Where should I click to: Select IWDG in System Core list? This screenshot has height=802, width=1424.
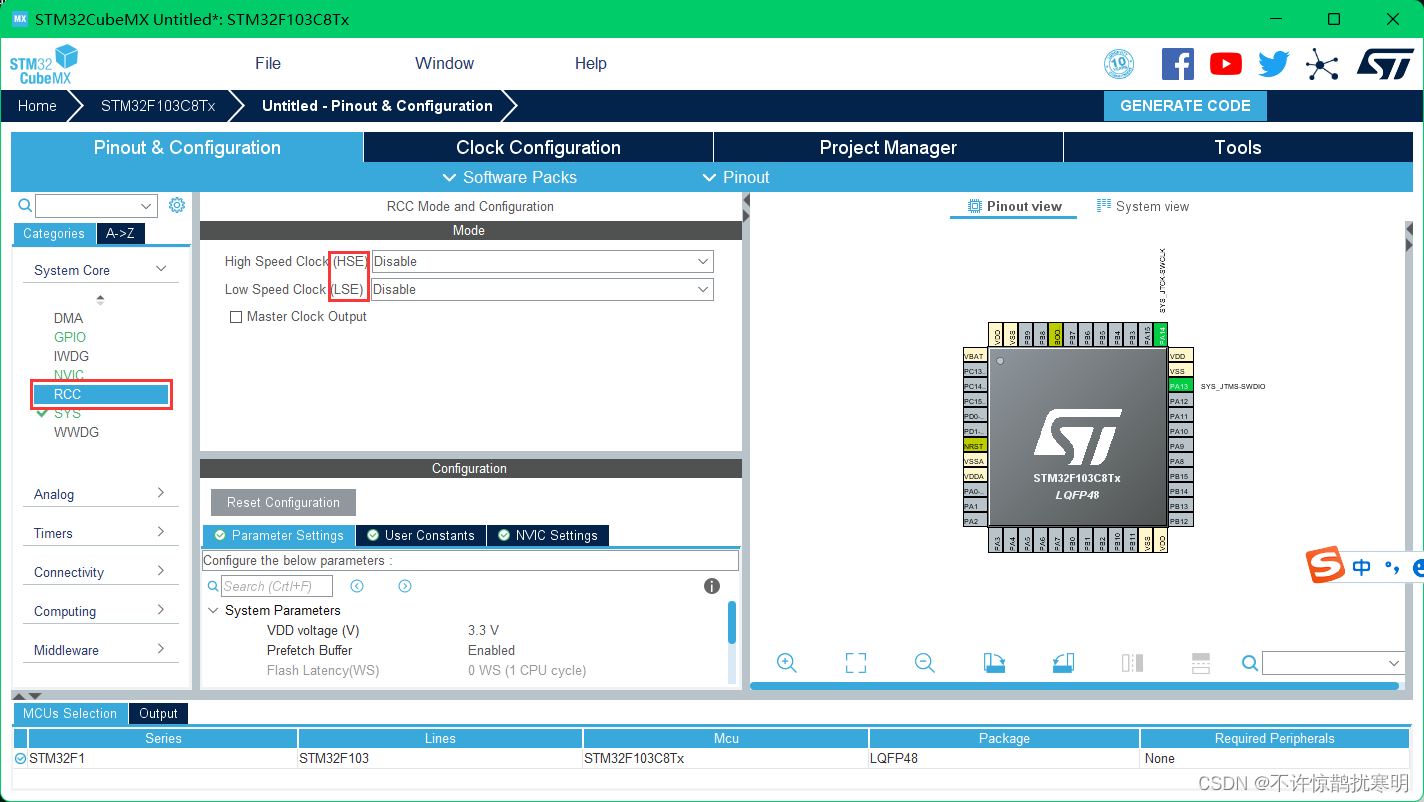coord(71,356)
